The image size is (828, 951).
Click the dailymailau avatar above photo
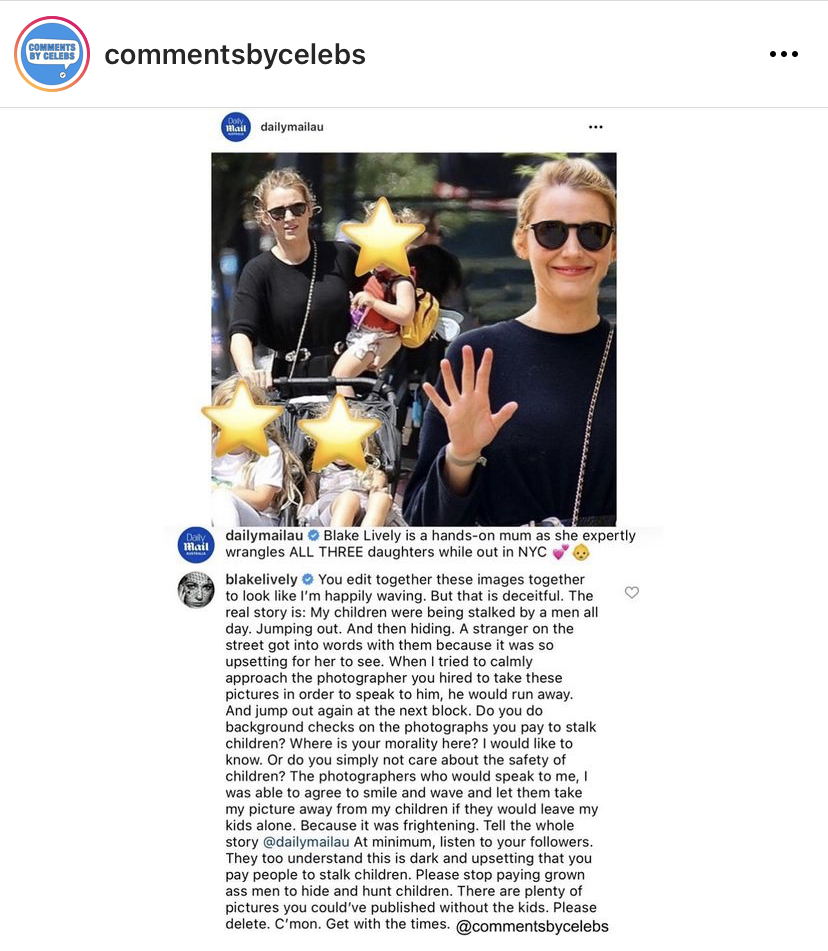[x=236, y=127]
